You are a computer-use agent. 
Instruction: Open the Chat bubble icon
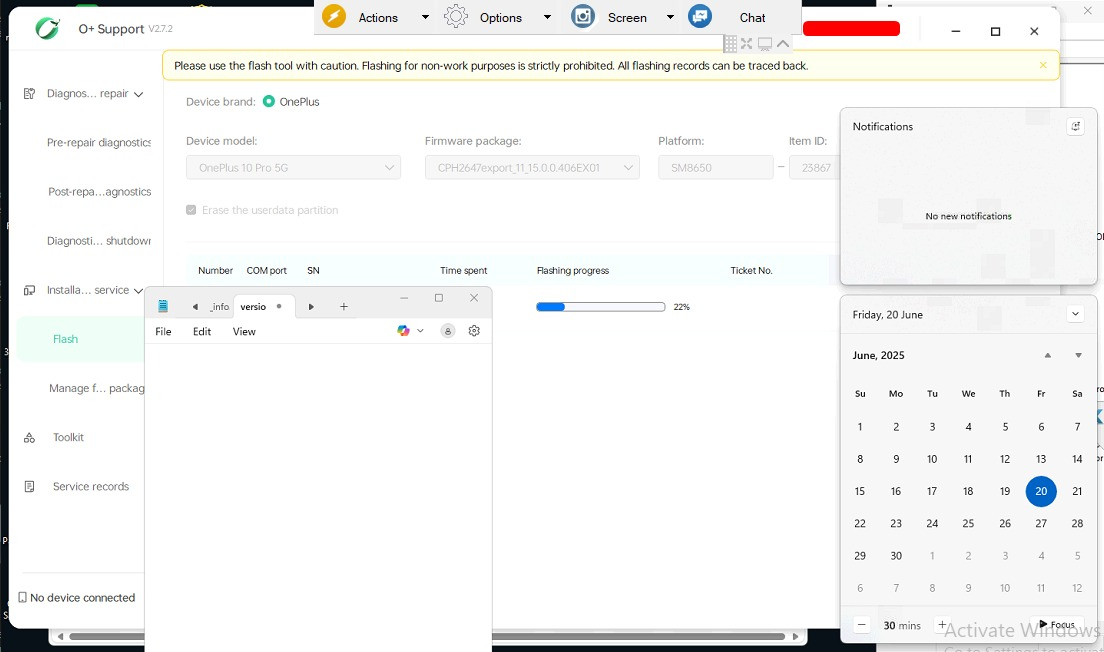pos(700,17)
